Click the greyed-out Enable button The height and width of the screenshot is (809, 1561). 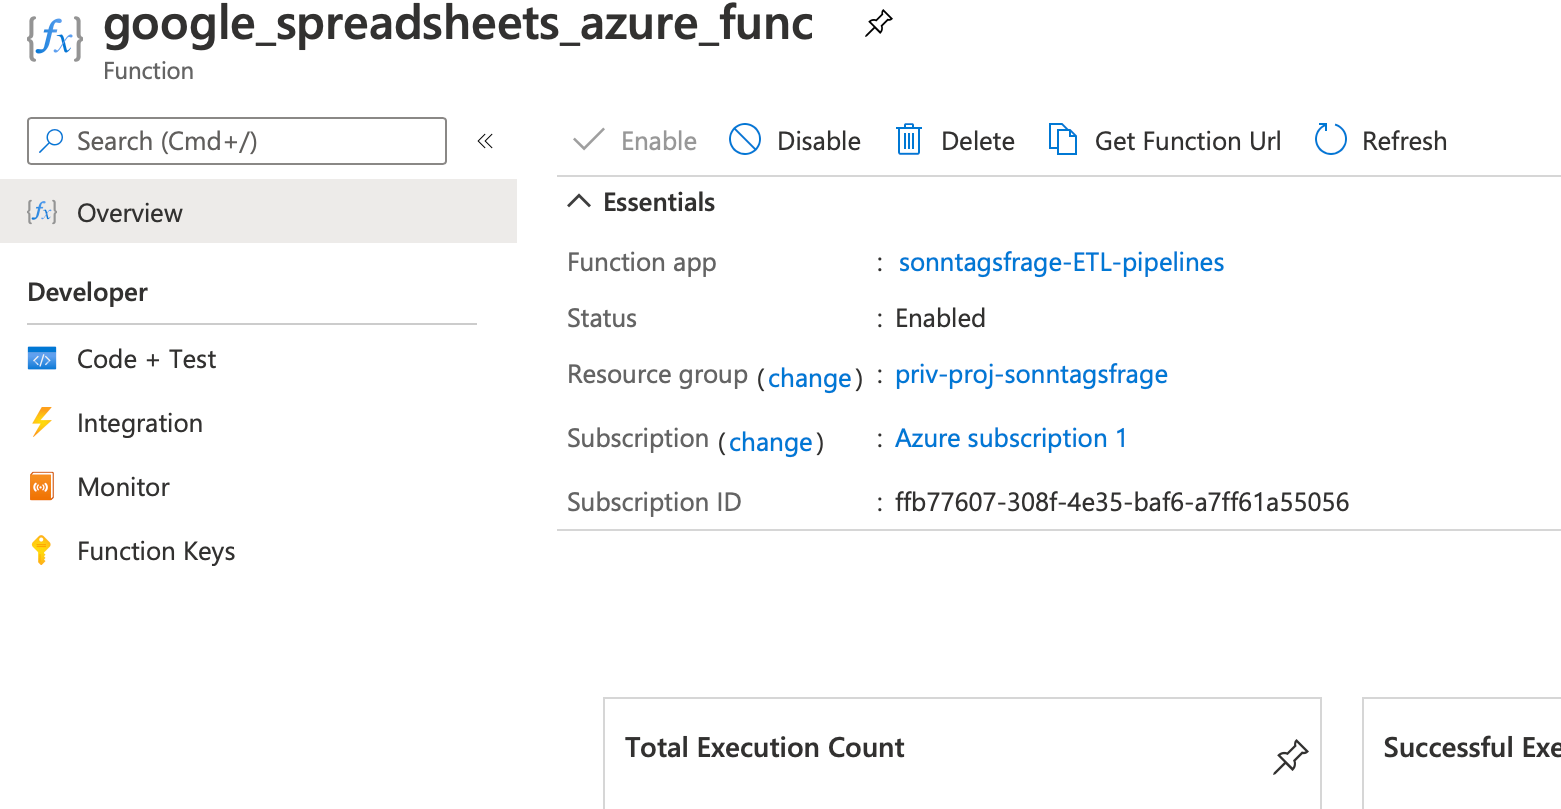click(x=635, y=141)
